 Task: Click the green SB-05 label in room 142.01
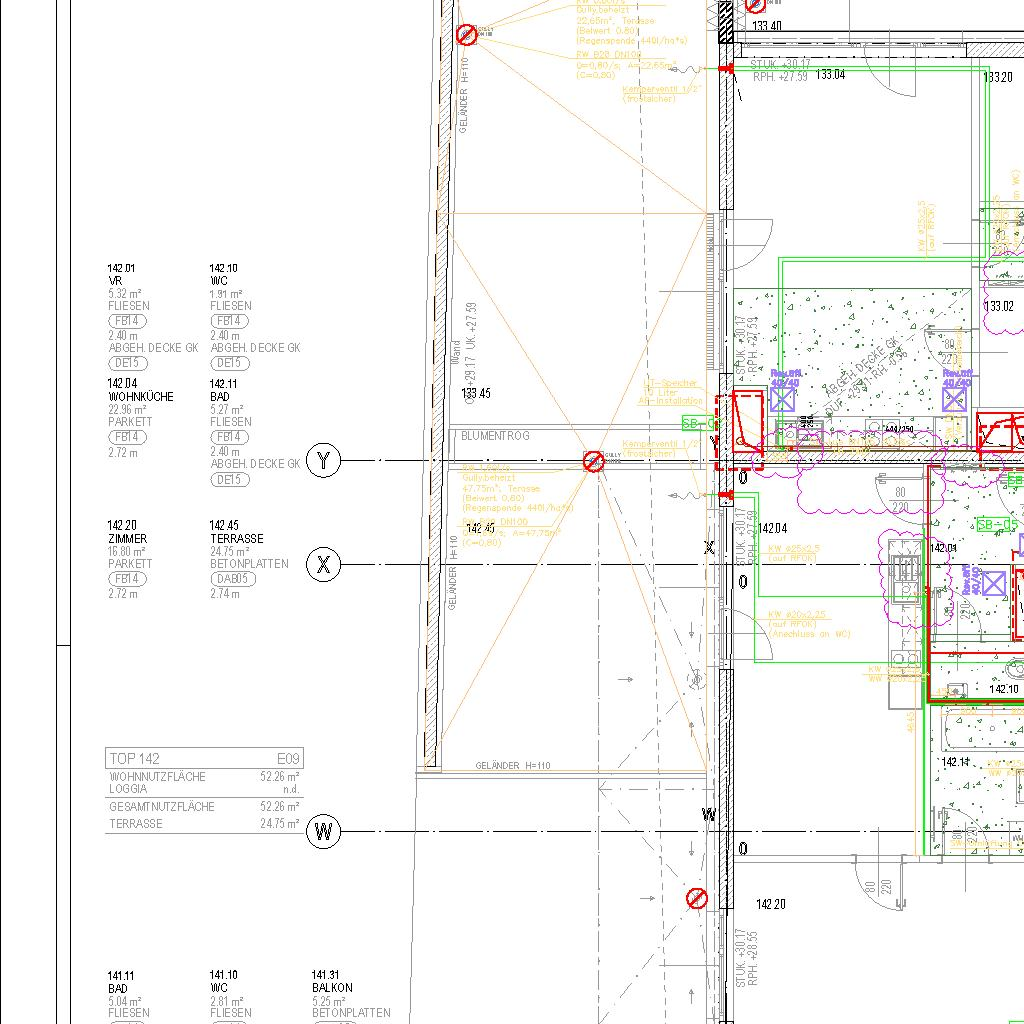(997, 524)
